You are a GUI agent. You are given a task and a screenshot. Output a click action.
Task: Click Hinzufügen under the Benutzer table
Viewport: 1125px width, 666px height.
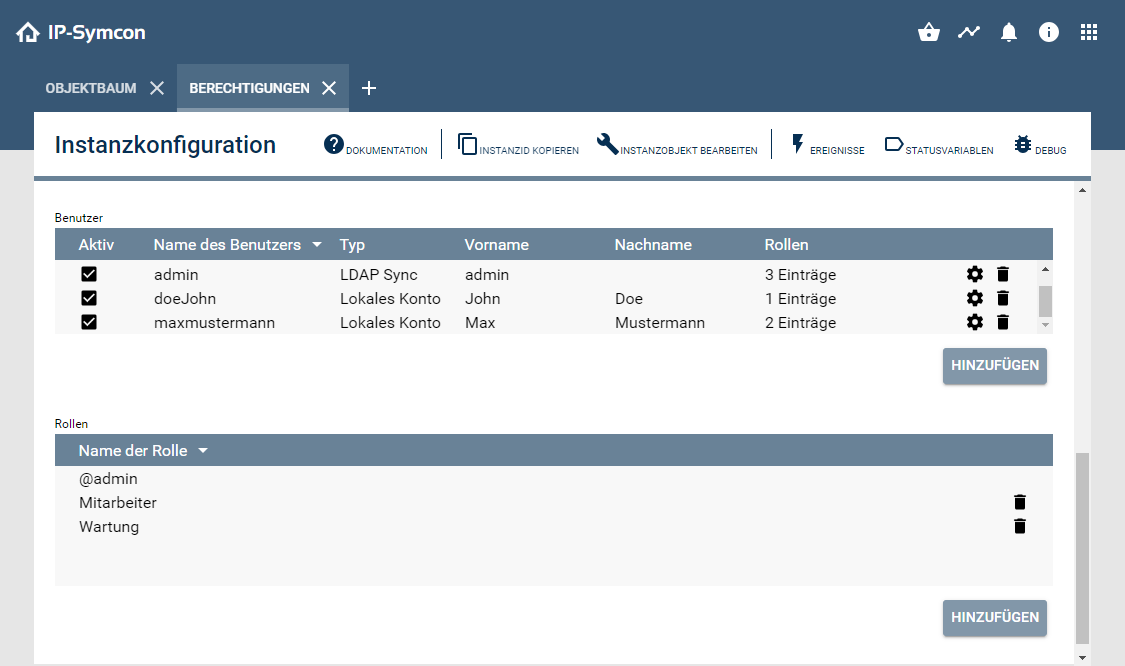994,366
